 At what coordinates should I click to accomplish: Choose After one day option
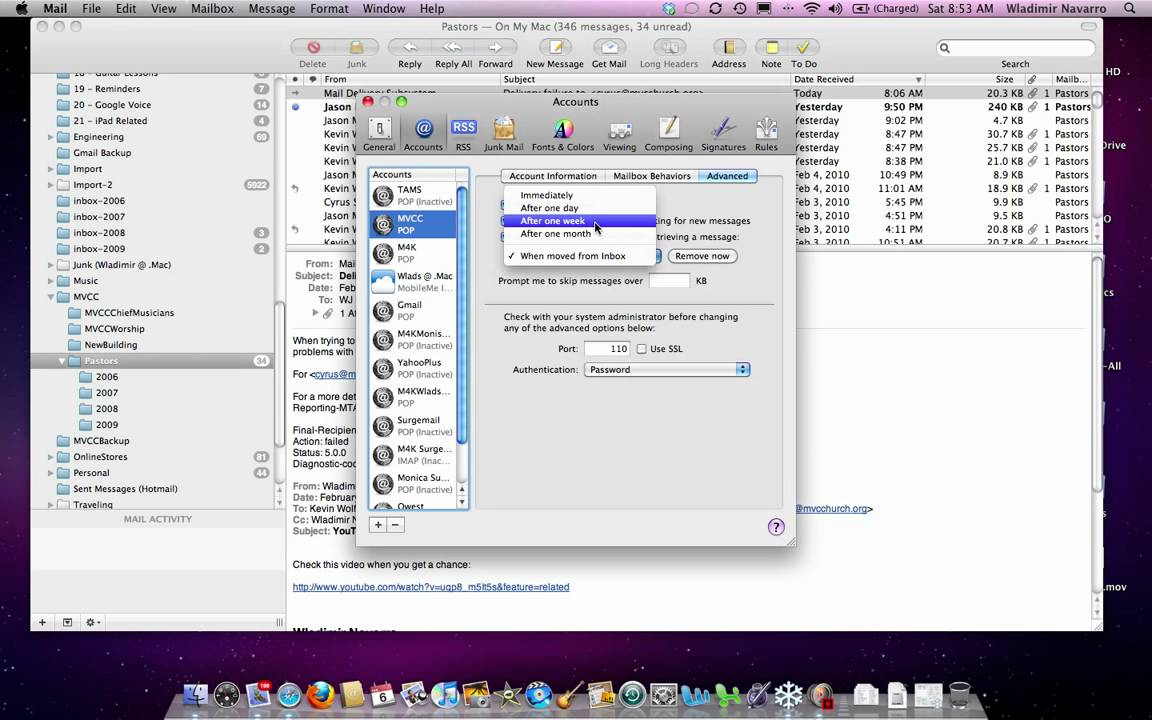click(579, 208)
